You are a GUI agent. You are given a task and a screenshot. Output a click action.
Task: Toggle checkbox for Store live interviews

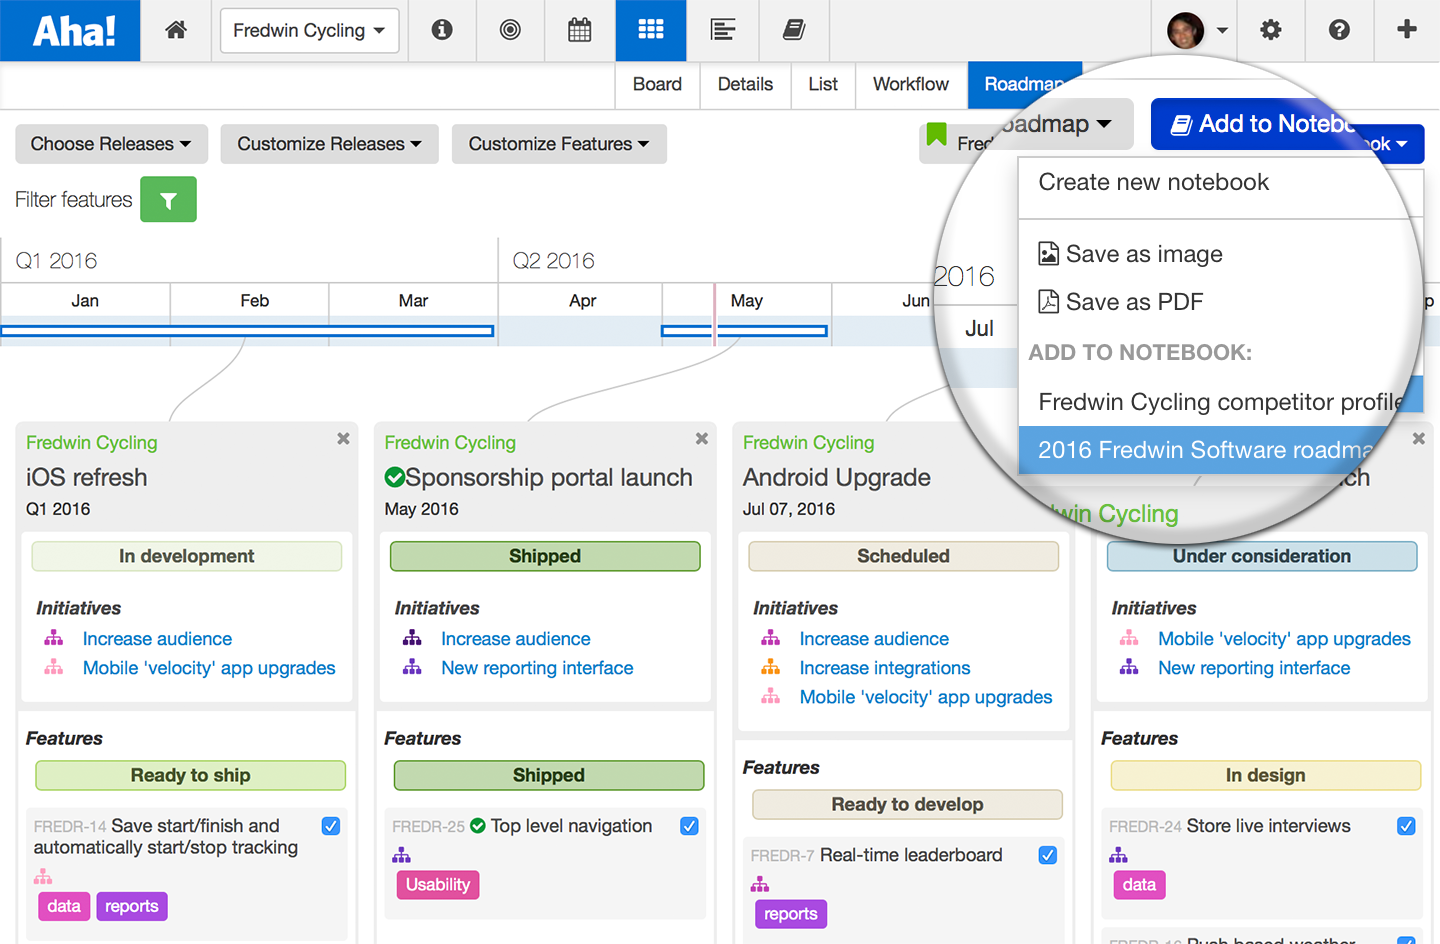pos(1406,826)
